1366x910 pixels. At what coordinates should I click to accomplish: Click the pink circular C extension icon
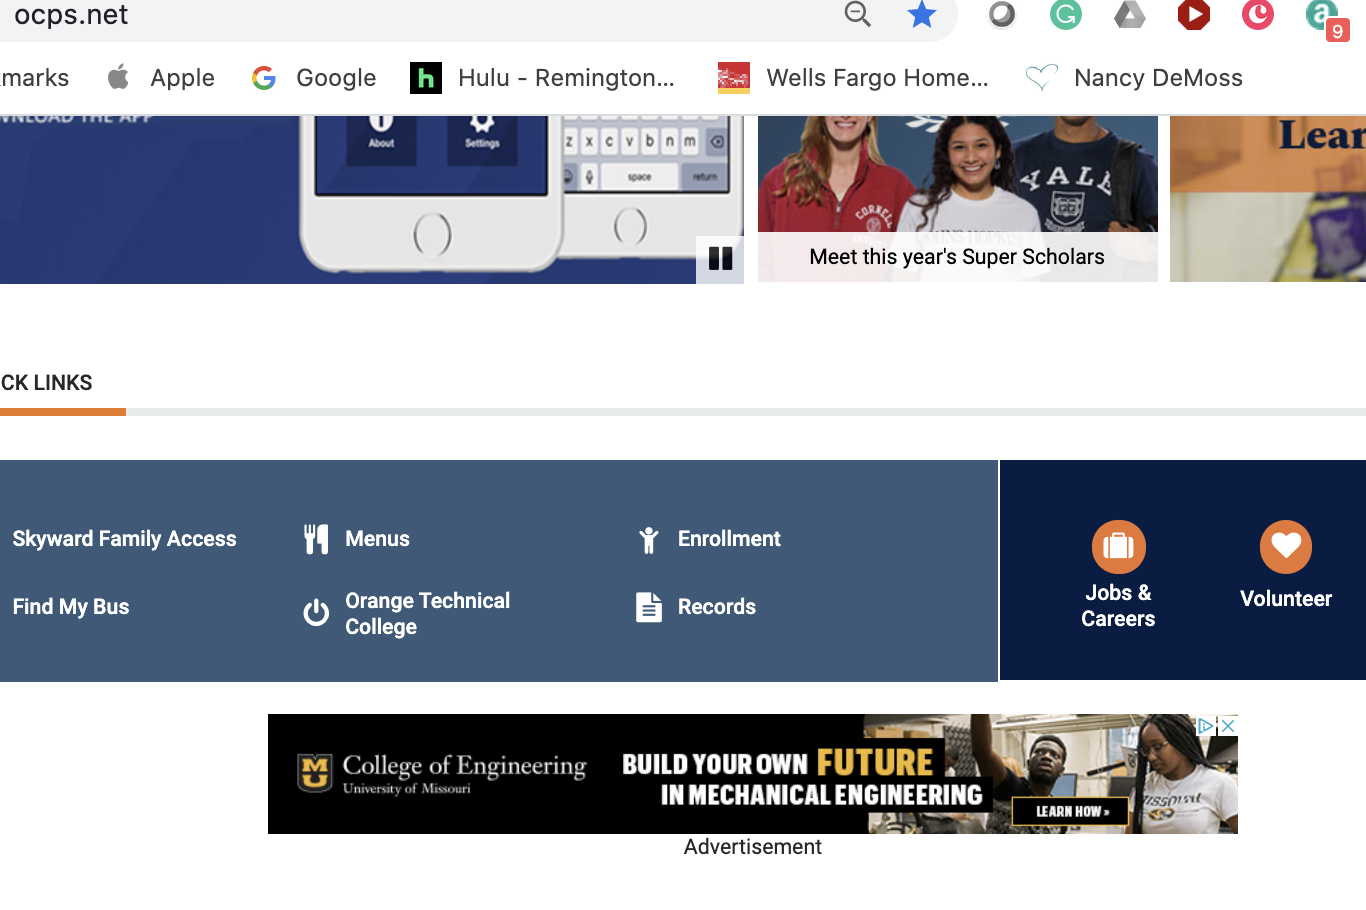coord(1257,14)
